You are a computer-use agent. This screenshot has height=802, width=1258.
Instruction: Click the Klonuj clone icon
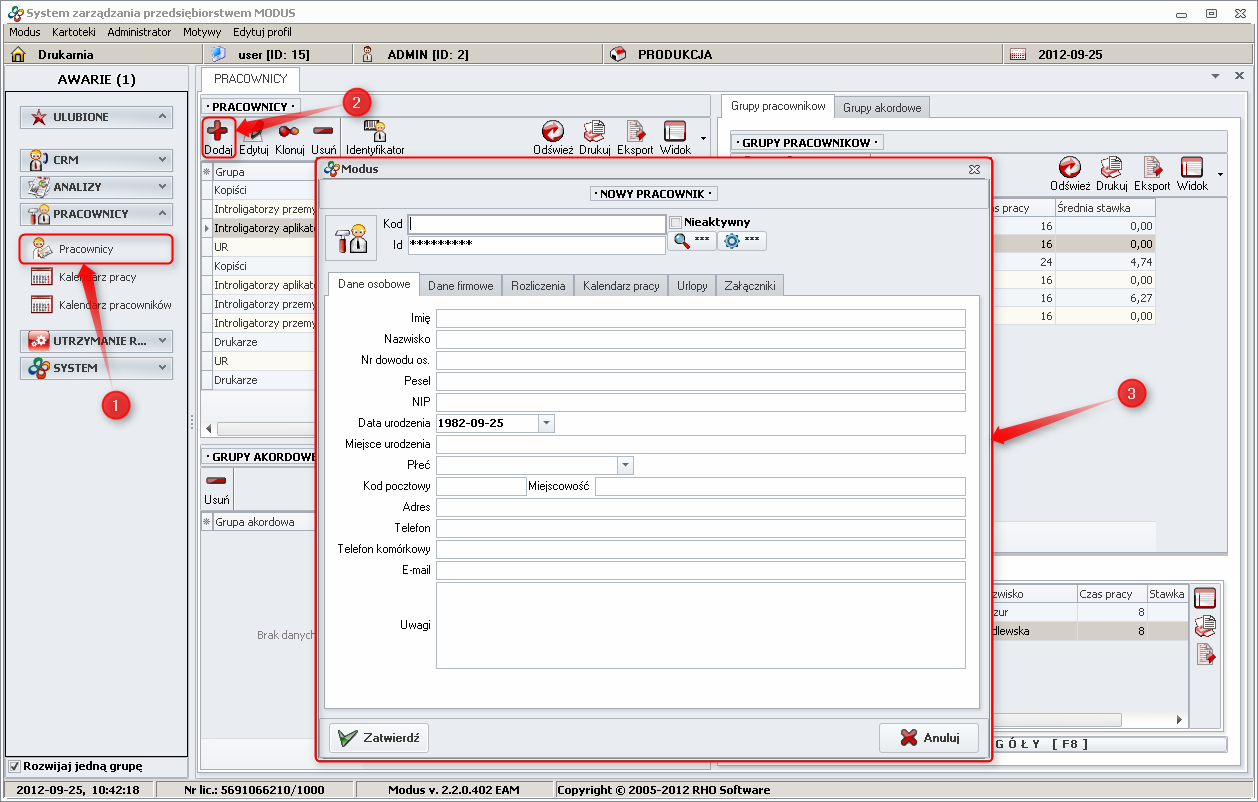[289, 132]
